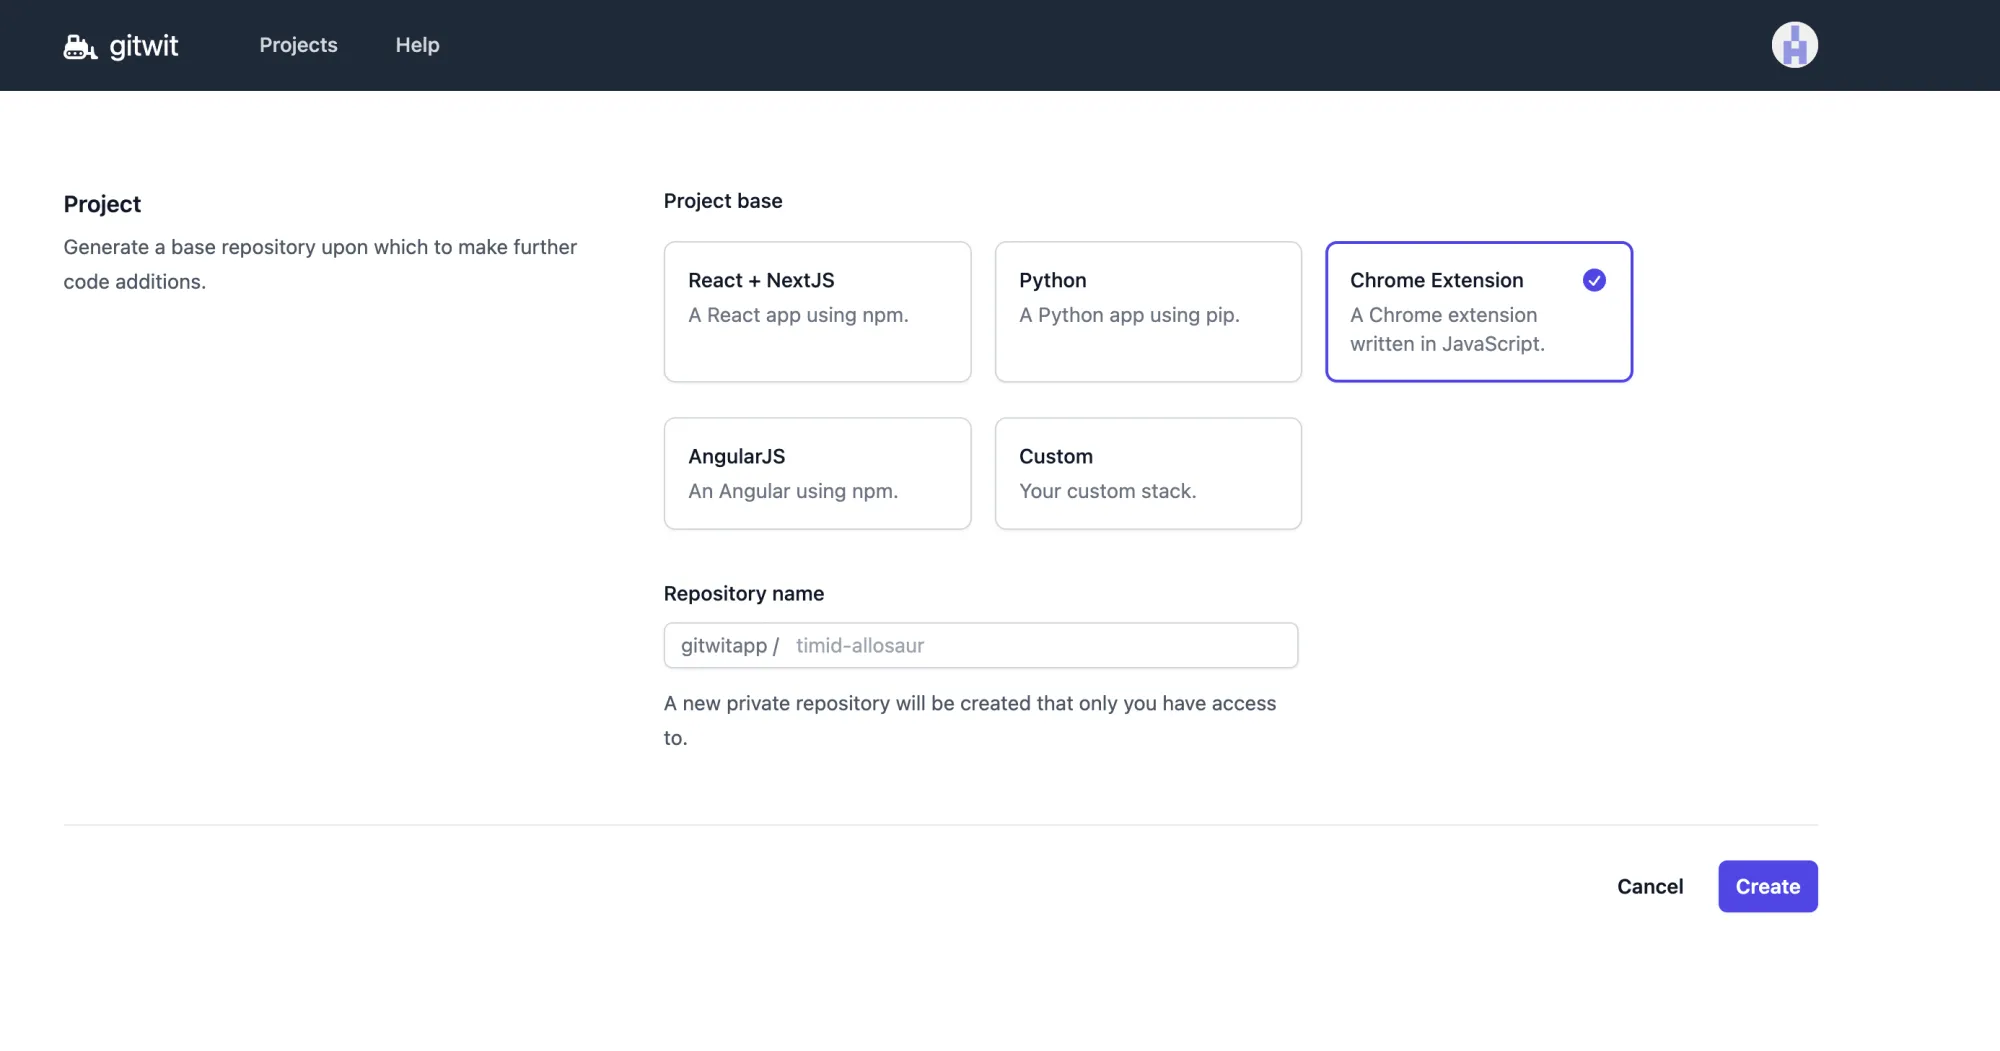Choose the AngularJS project base
The height and width of the screenshot is (1051, 2000).
pos(817,473)
